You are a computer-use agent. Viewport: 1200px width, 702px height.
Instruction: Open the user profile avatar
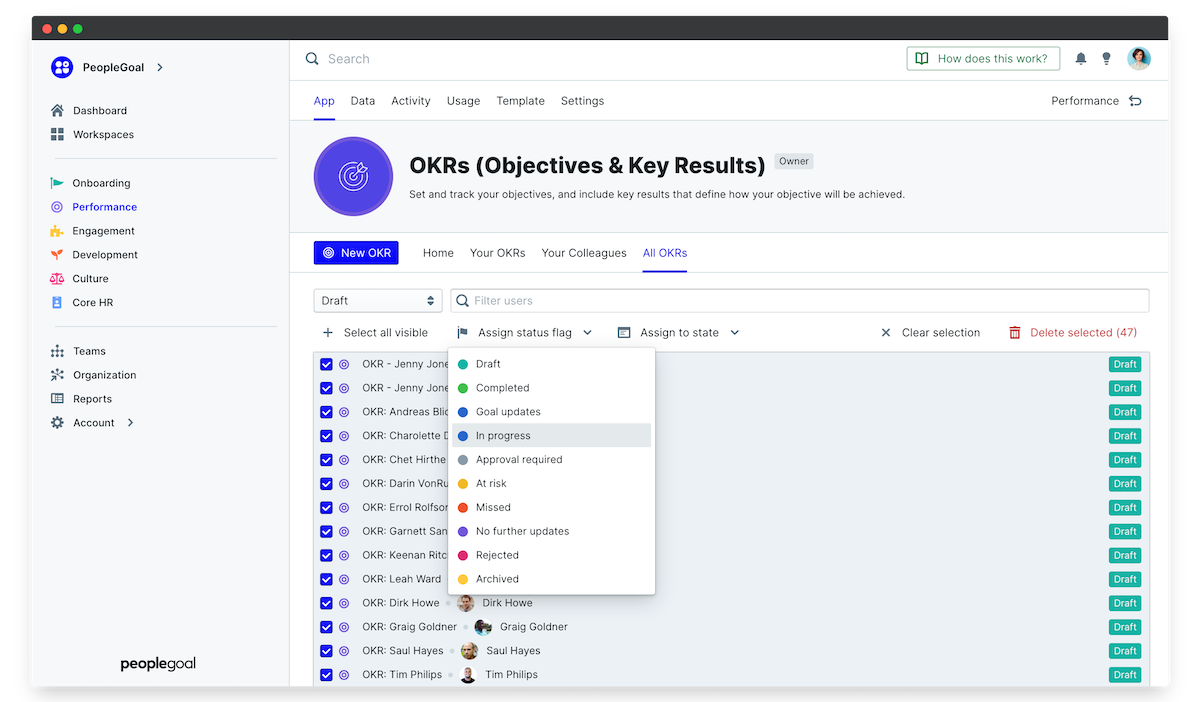pos(1139,58)
